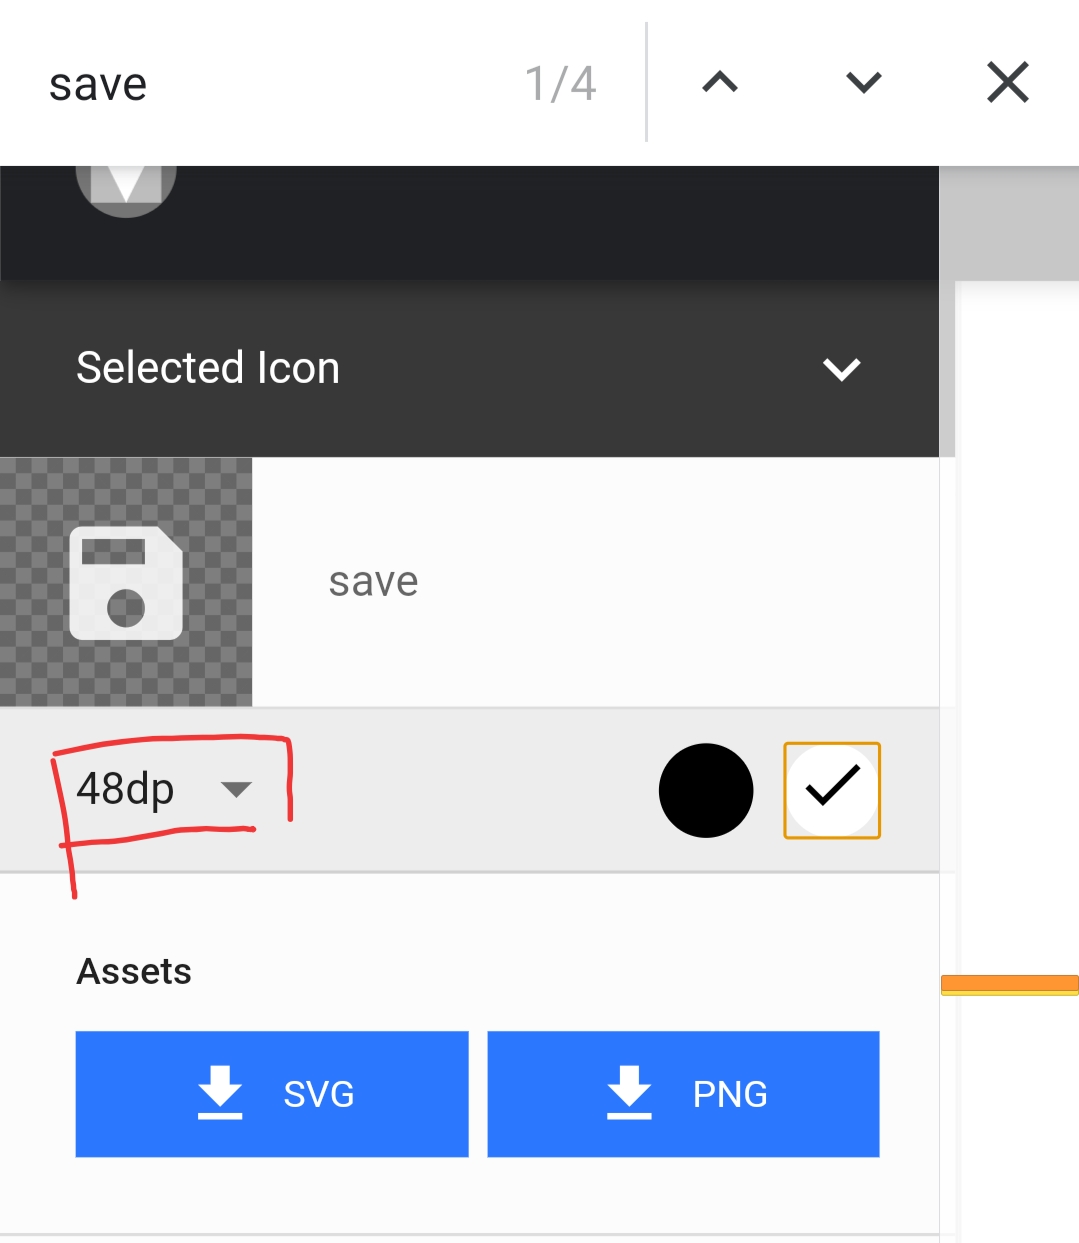Download the icon as SVG
The image size is (1079, 1243).
(272, 1094)
